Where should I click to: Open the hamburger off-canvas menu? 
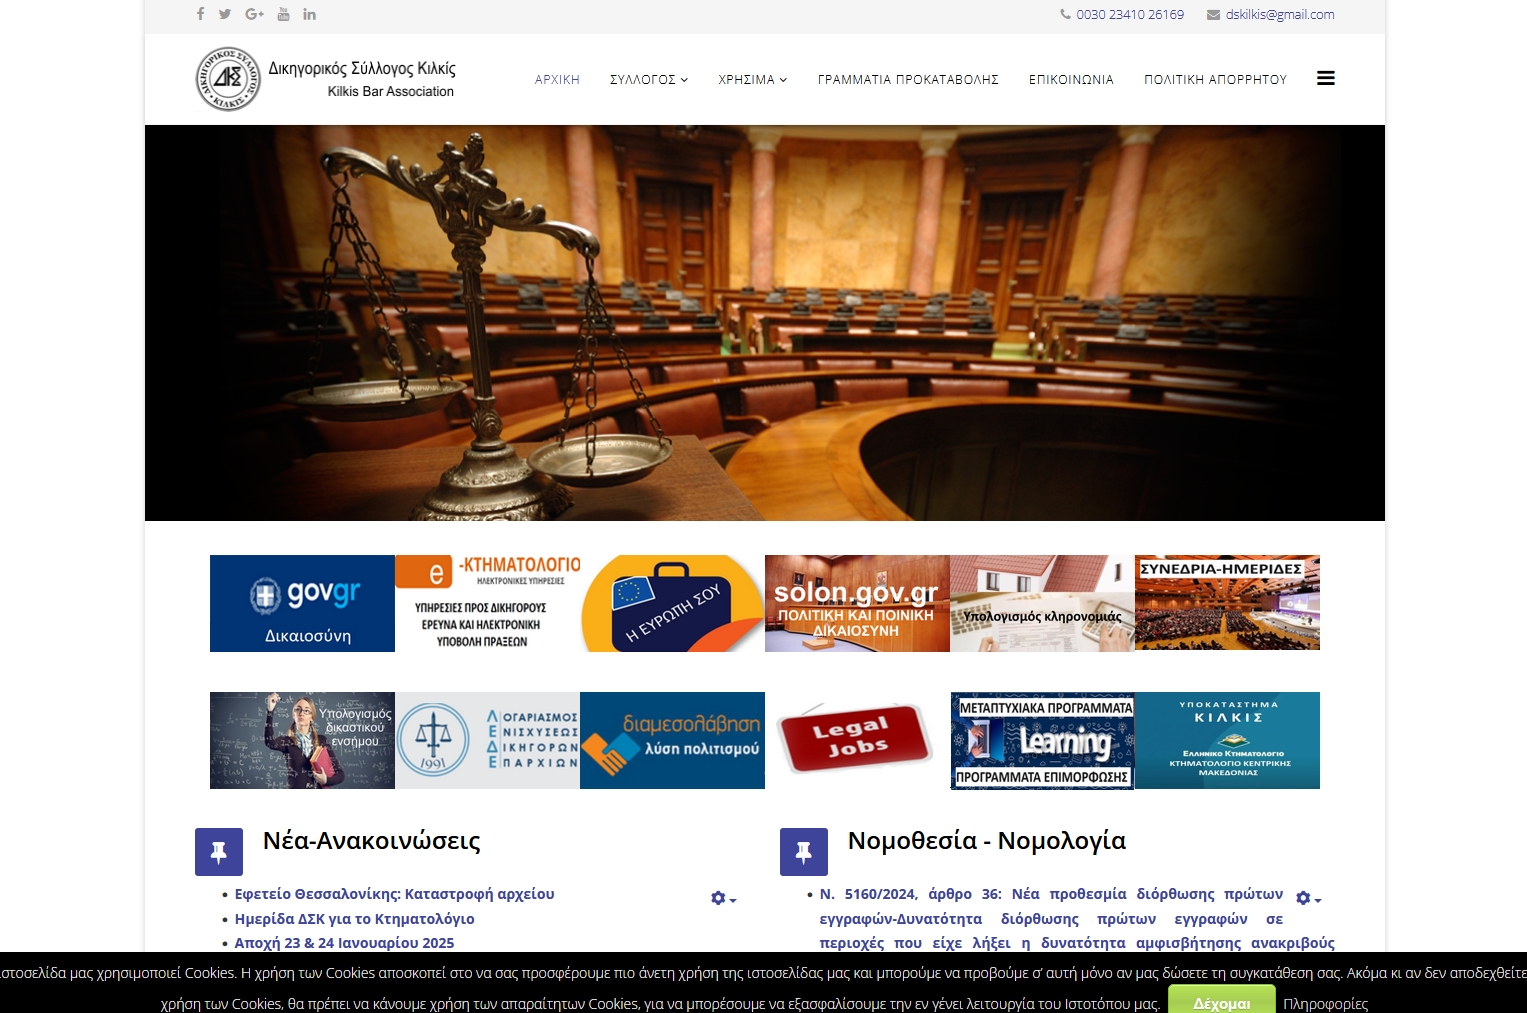coord(1326,79)
